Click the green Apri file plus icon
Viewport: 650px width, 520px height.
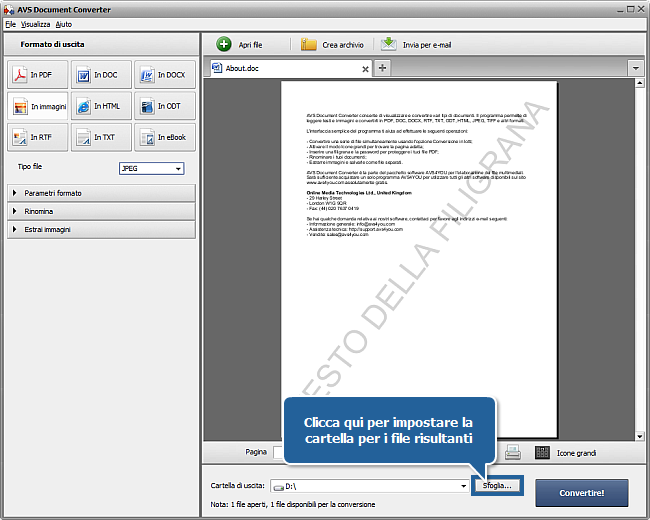(x=224, y=44)
